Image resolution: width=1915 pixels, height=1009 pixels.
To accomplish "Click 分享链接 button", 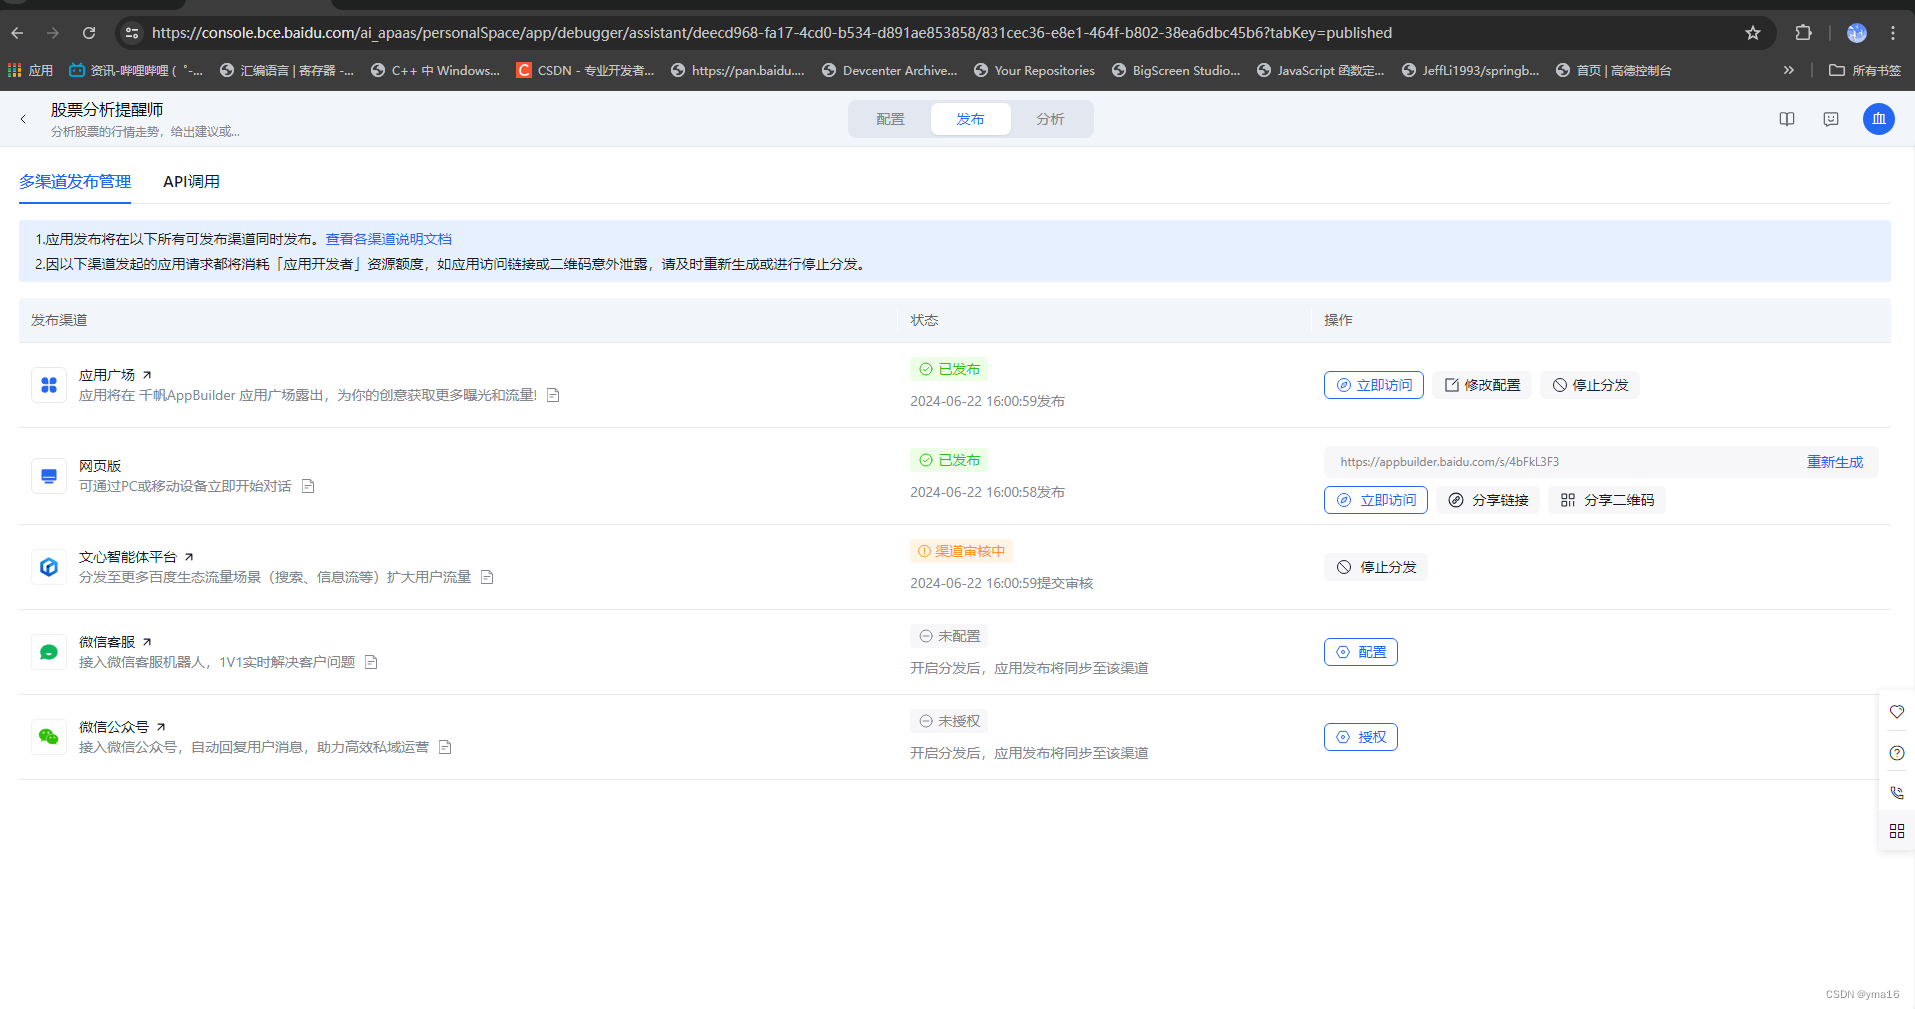I will pyautogui.click(x=1488, y=500).
